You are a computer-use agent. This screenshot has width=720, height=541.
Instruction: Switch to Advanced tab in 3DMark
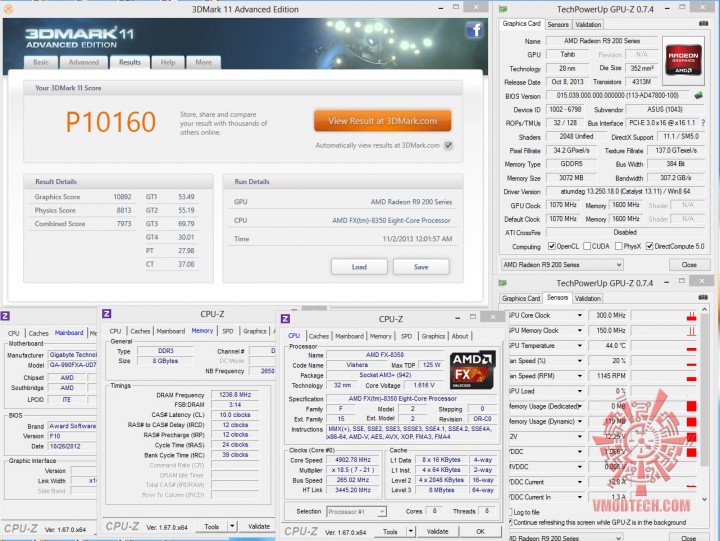click(x=84, y=62)
